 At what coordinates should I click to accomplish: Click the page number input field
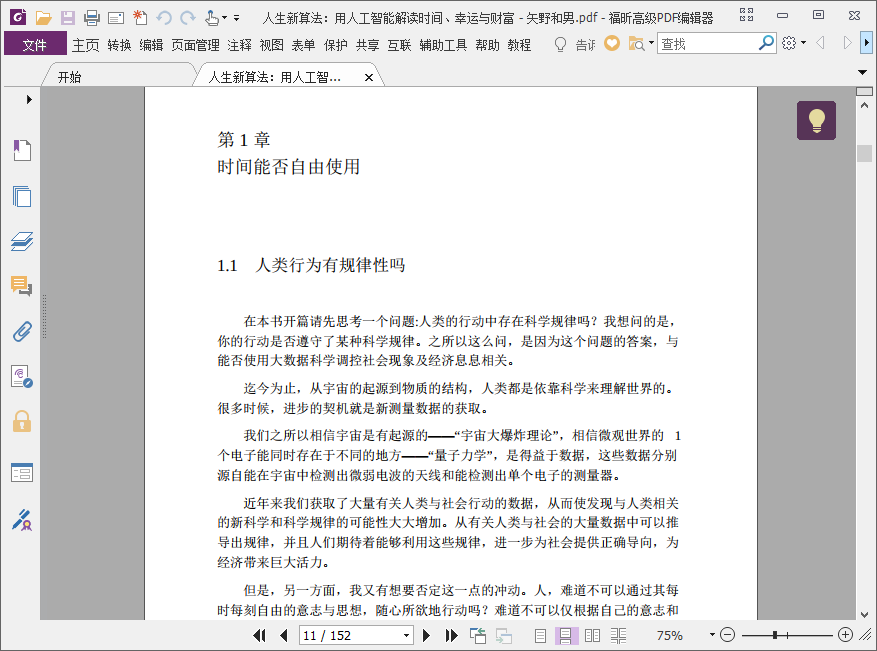(x=350, y=635)
